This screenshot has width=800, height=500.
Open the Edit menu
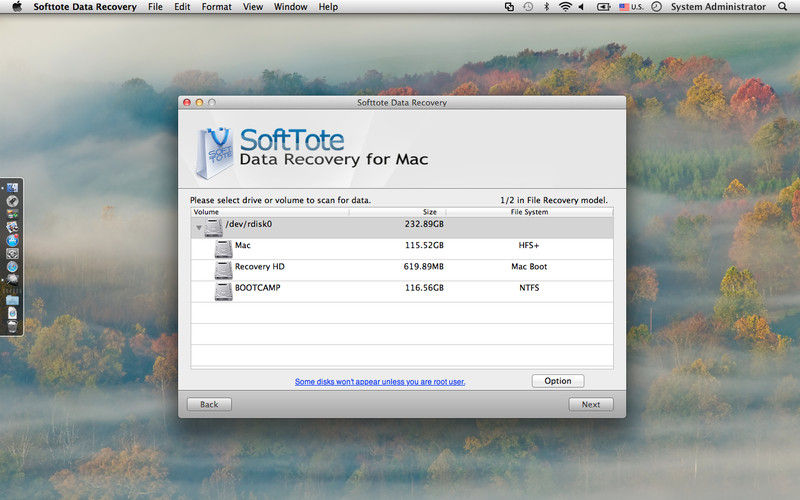tap(182, 7)
